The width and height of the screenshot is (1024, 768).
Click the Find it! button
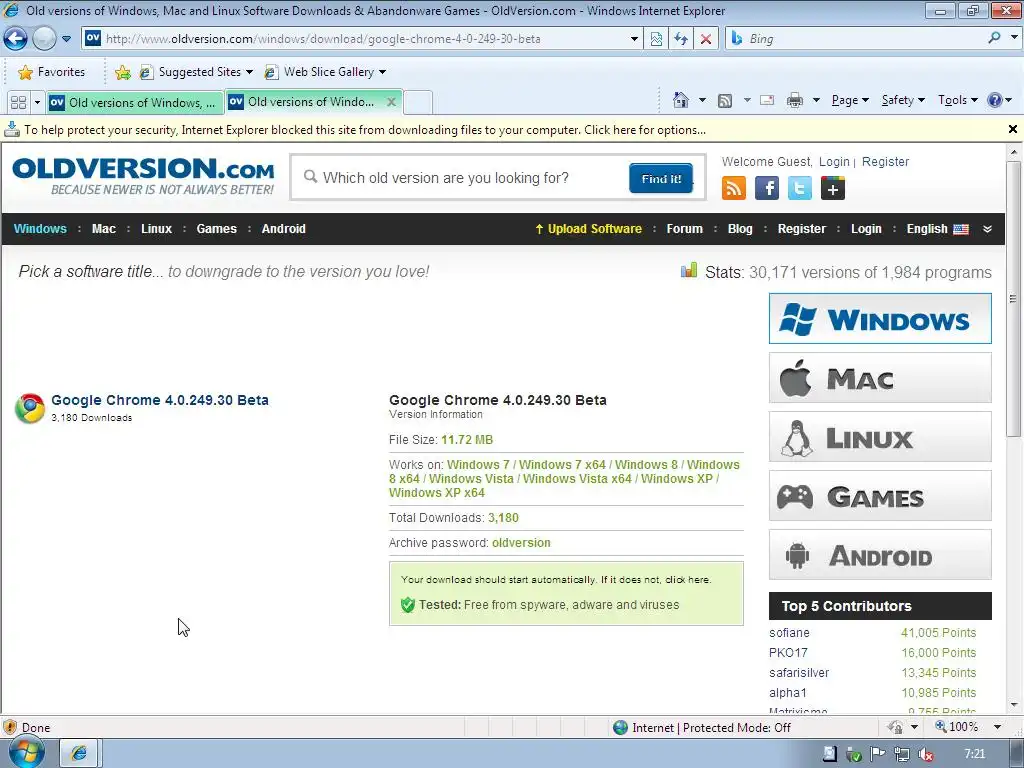tap(661, 178)
